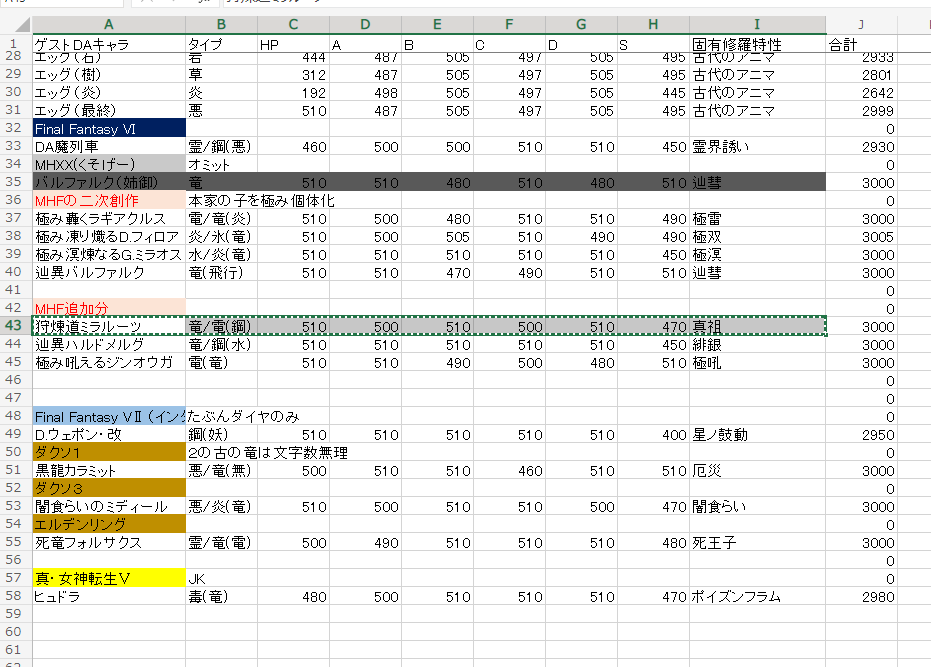Screen dimensions: 931x667
Task: Click the 2950 total in D.ウェポン・改 row
Action: (x=861, y=434)
